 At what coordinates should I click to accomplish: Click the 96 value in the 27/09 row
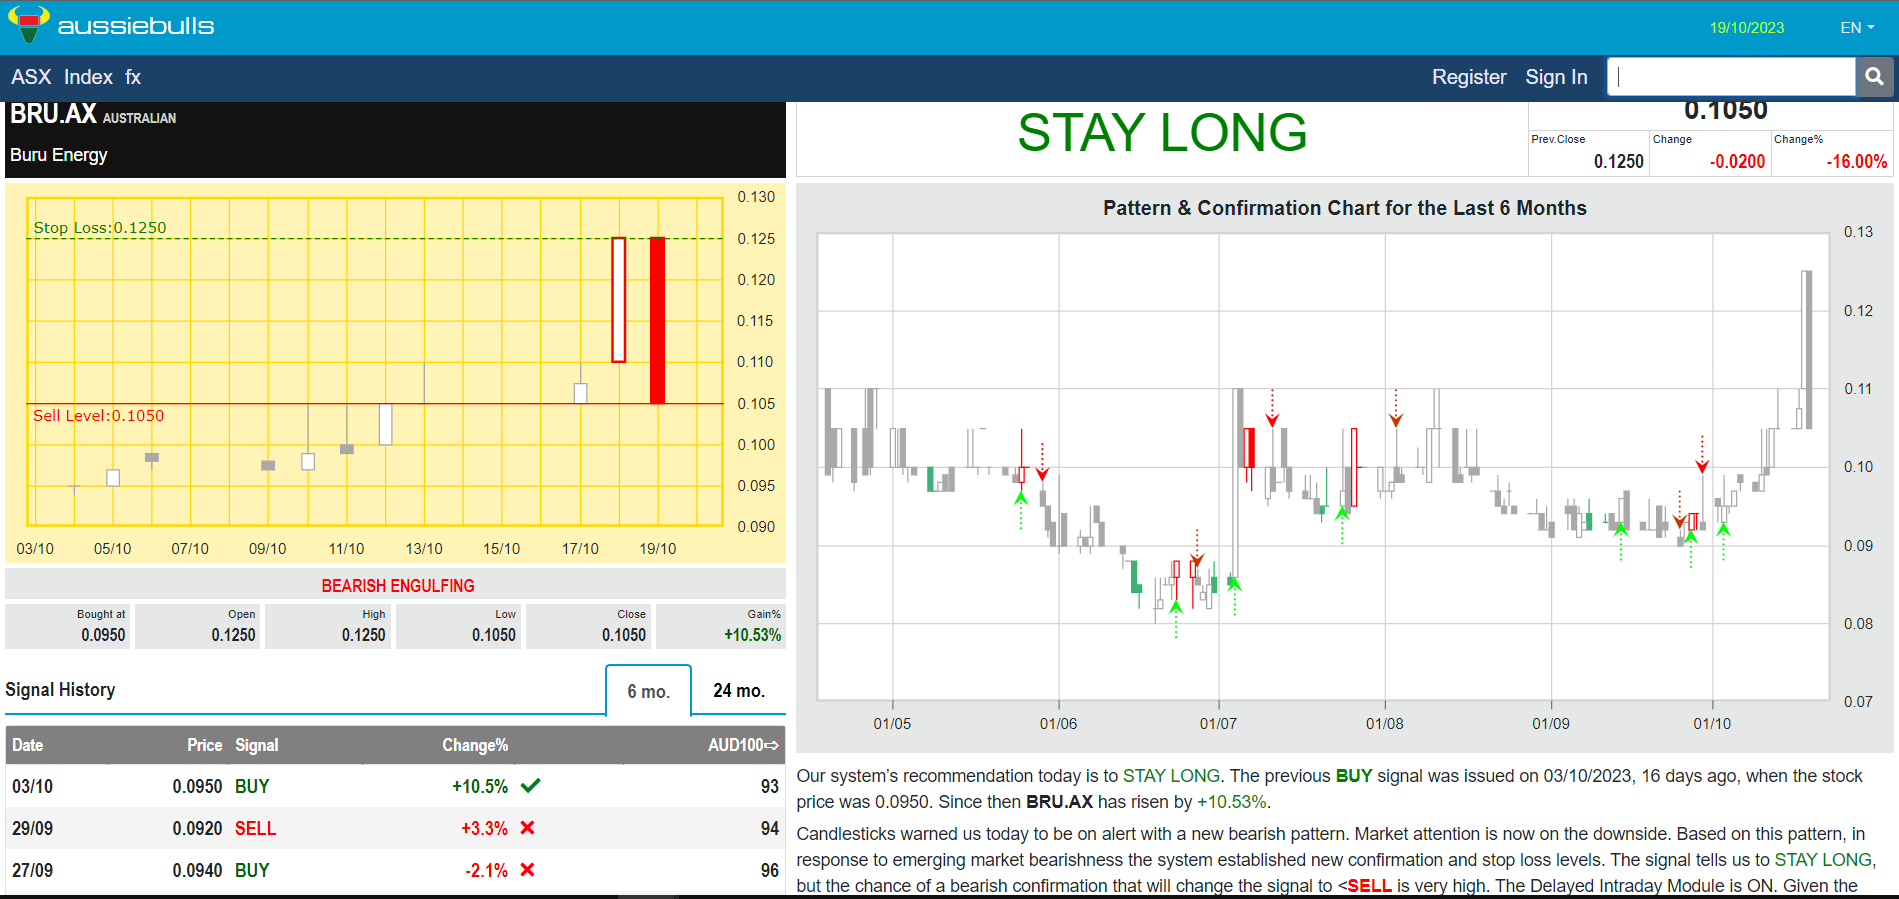click(770, 871)
